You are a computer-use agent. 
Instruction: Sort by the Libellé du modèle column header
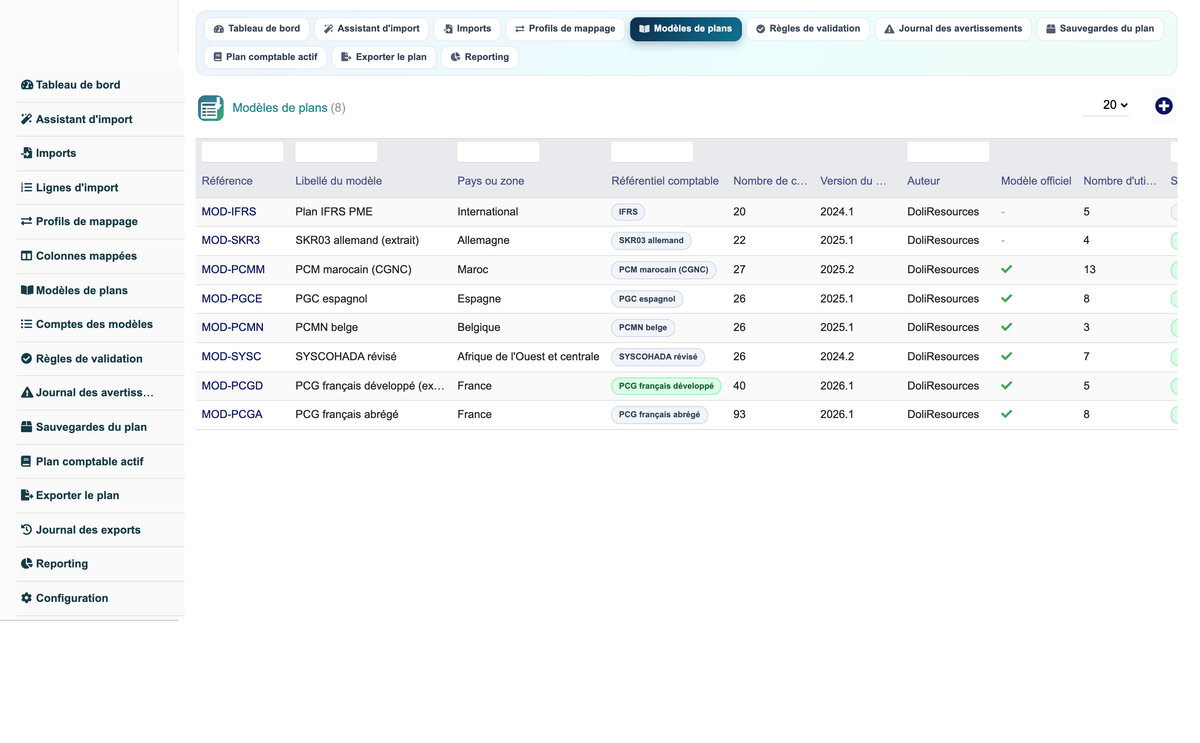click(x=339, y=181)
